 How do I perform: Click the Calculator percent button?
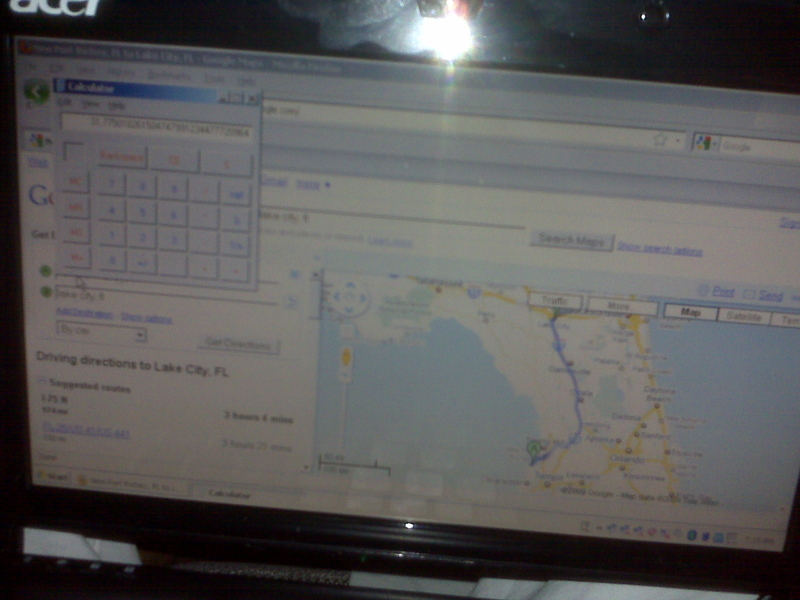click(x=236, y=219)
